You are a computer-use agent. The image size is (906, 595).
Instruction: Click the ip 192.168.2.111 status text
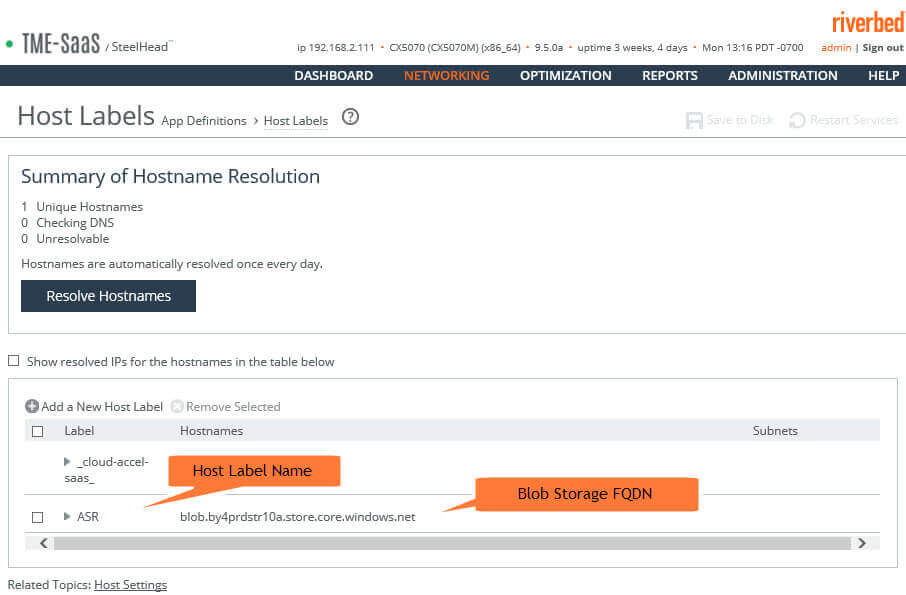click(336, 47)
